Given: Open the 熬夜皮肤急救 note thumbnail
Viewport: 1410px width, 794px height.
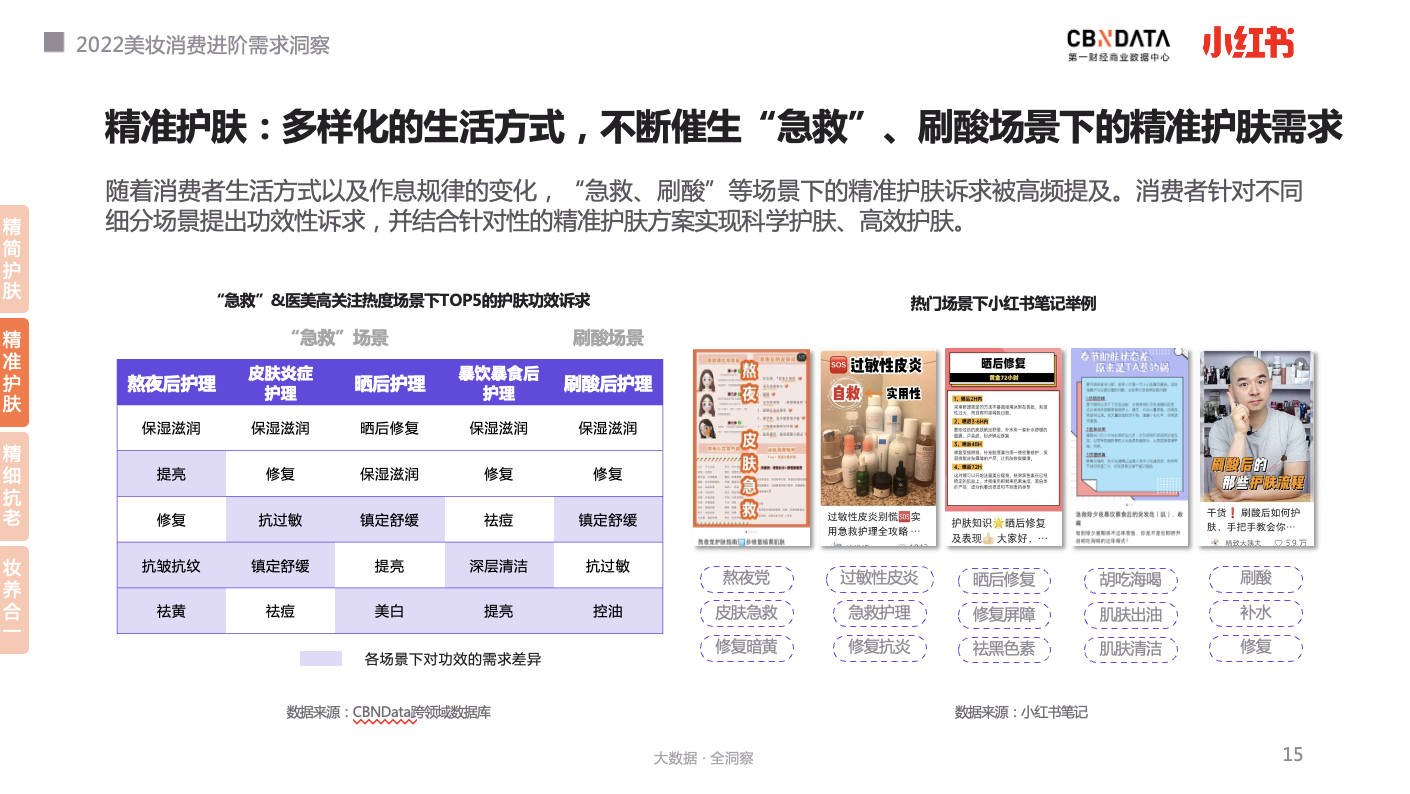Looking at the screenshot, I should [751, 448].
